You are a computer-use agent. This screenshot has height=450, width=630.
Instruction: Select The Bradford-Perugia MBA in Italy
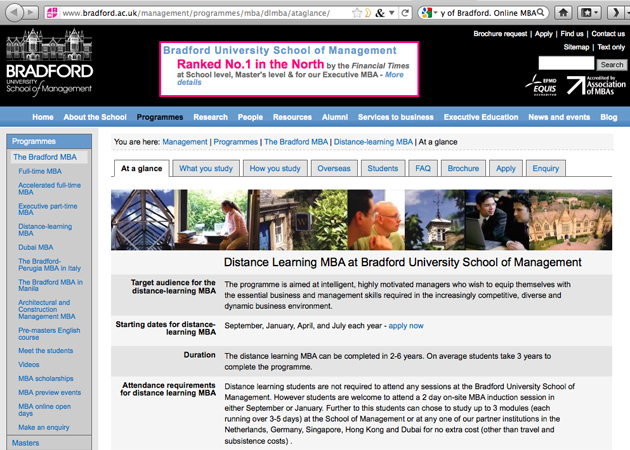click(49, 264)
